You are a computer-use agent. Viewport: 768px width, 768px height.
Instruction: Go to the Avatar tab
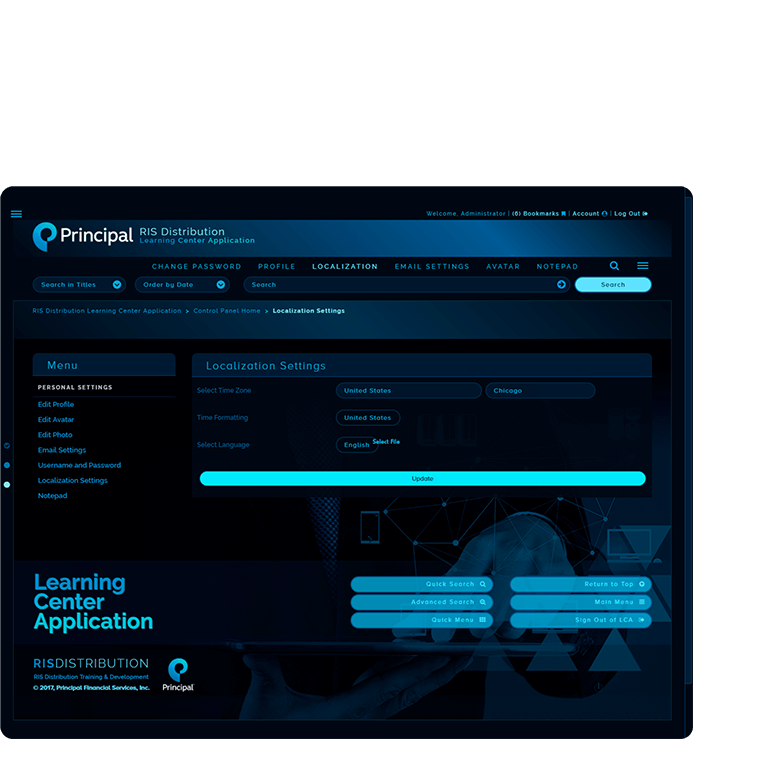pyautogui.click(x=503, y=266)
